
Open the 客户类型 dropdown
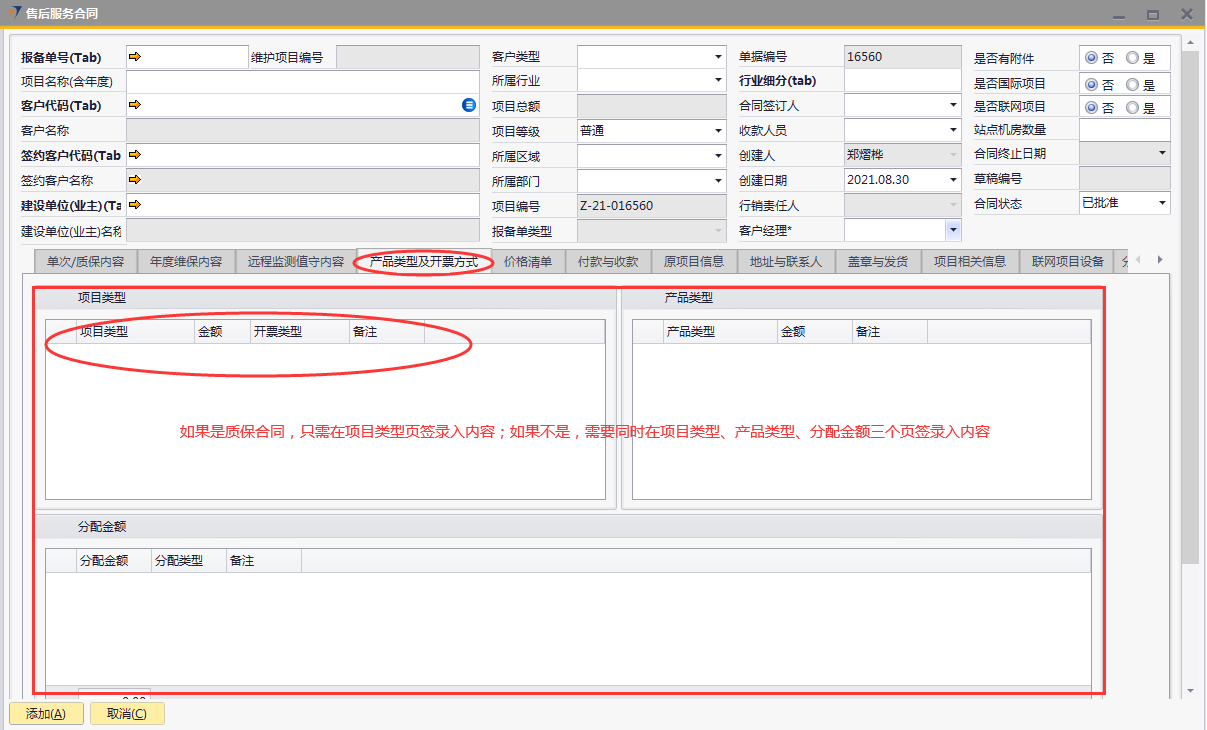pos(718,58)
